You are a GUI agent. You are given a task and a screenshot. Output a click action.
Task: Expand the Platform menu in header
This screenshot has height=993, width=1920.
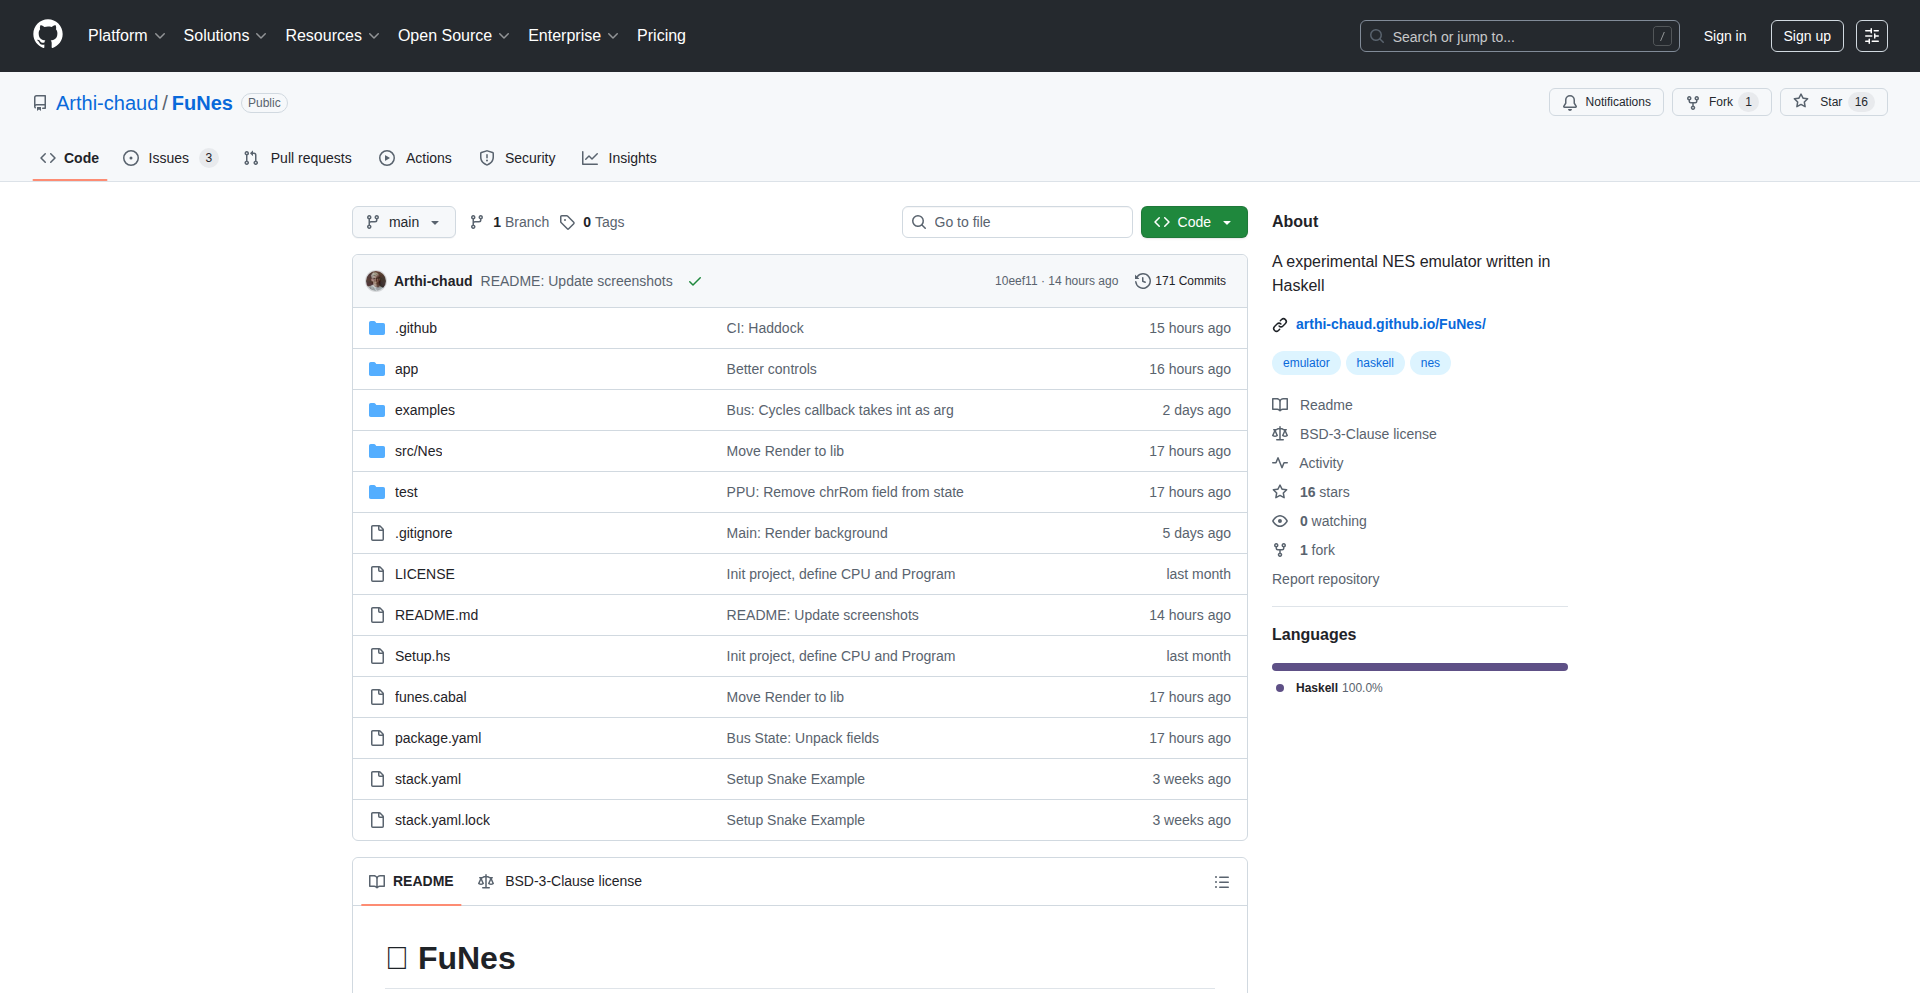pyautogui.click(x=126, y=36)
